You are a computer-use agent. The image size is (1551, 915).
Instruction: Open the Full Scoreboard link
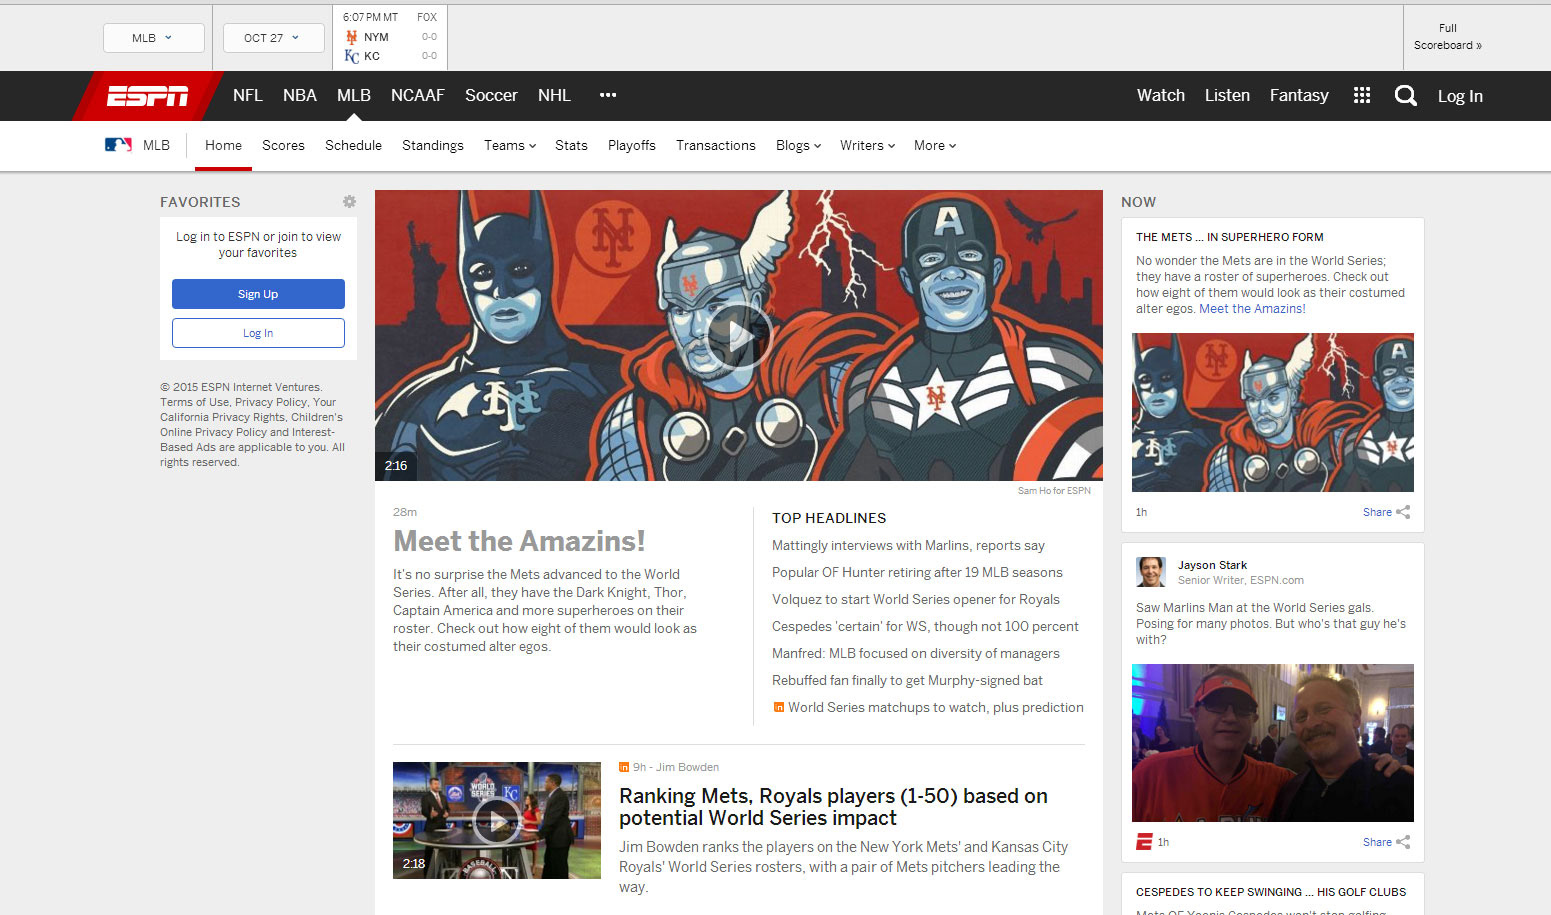tap(1447, 37)
